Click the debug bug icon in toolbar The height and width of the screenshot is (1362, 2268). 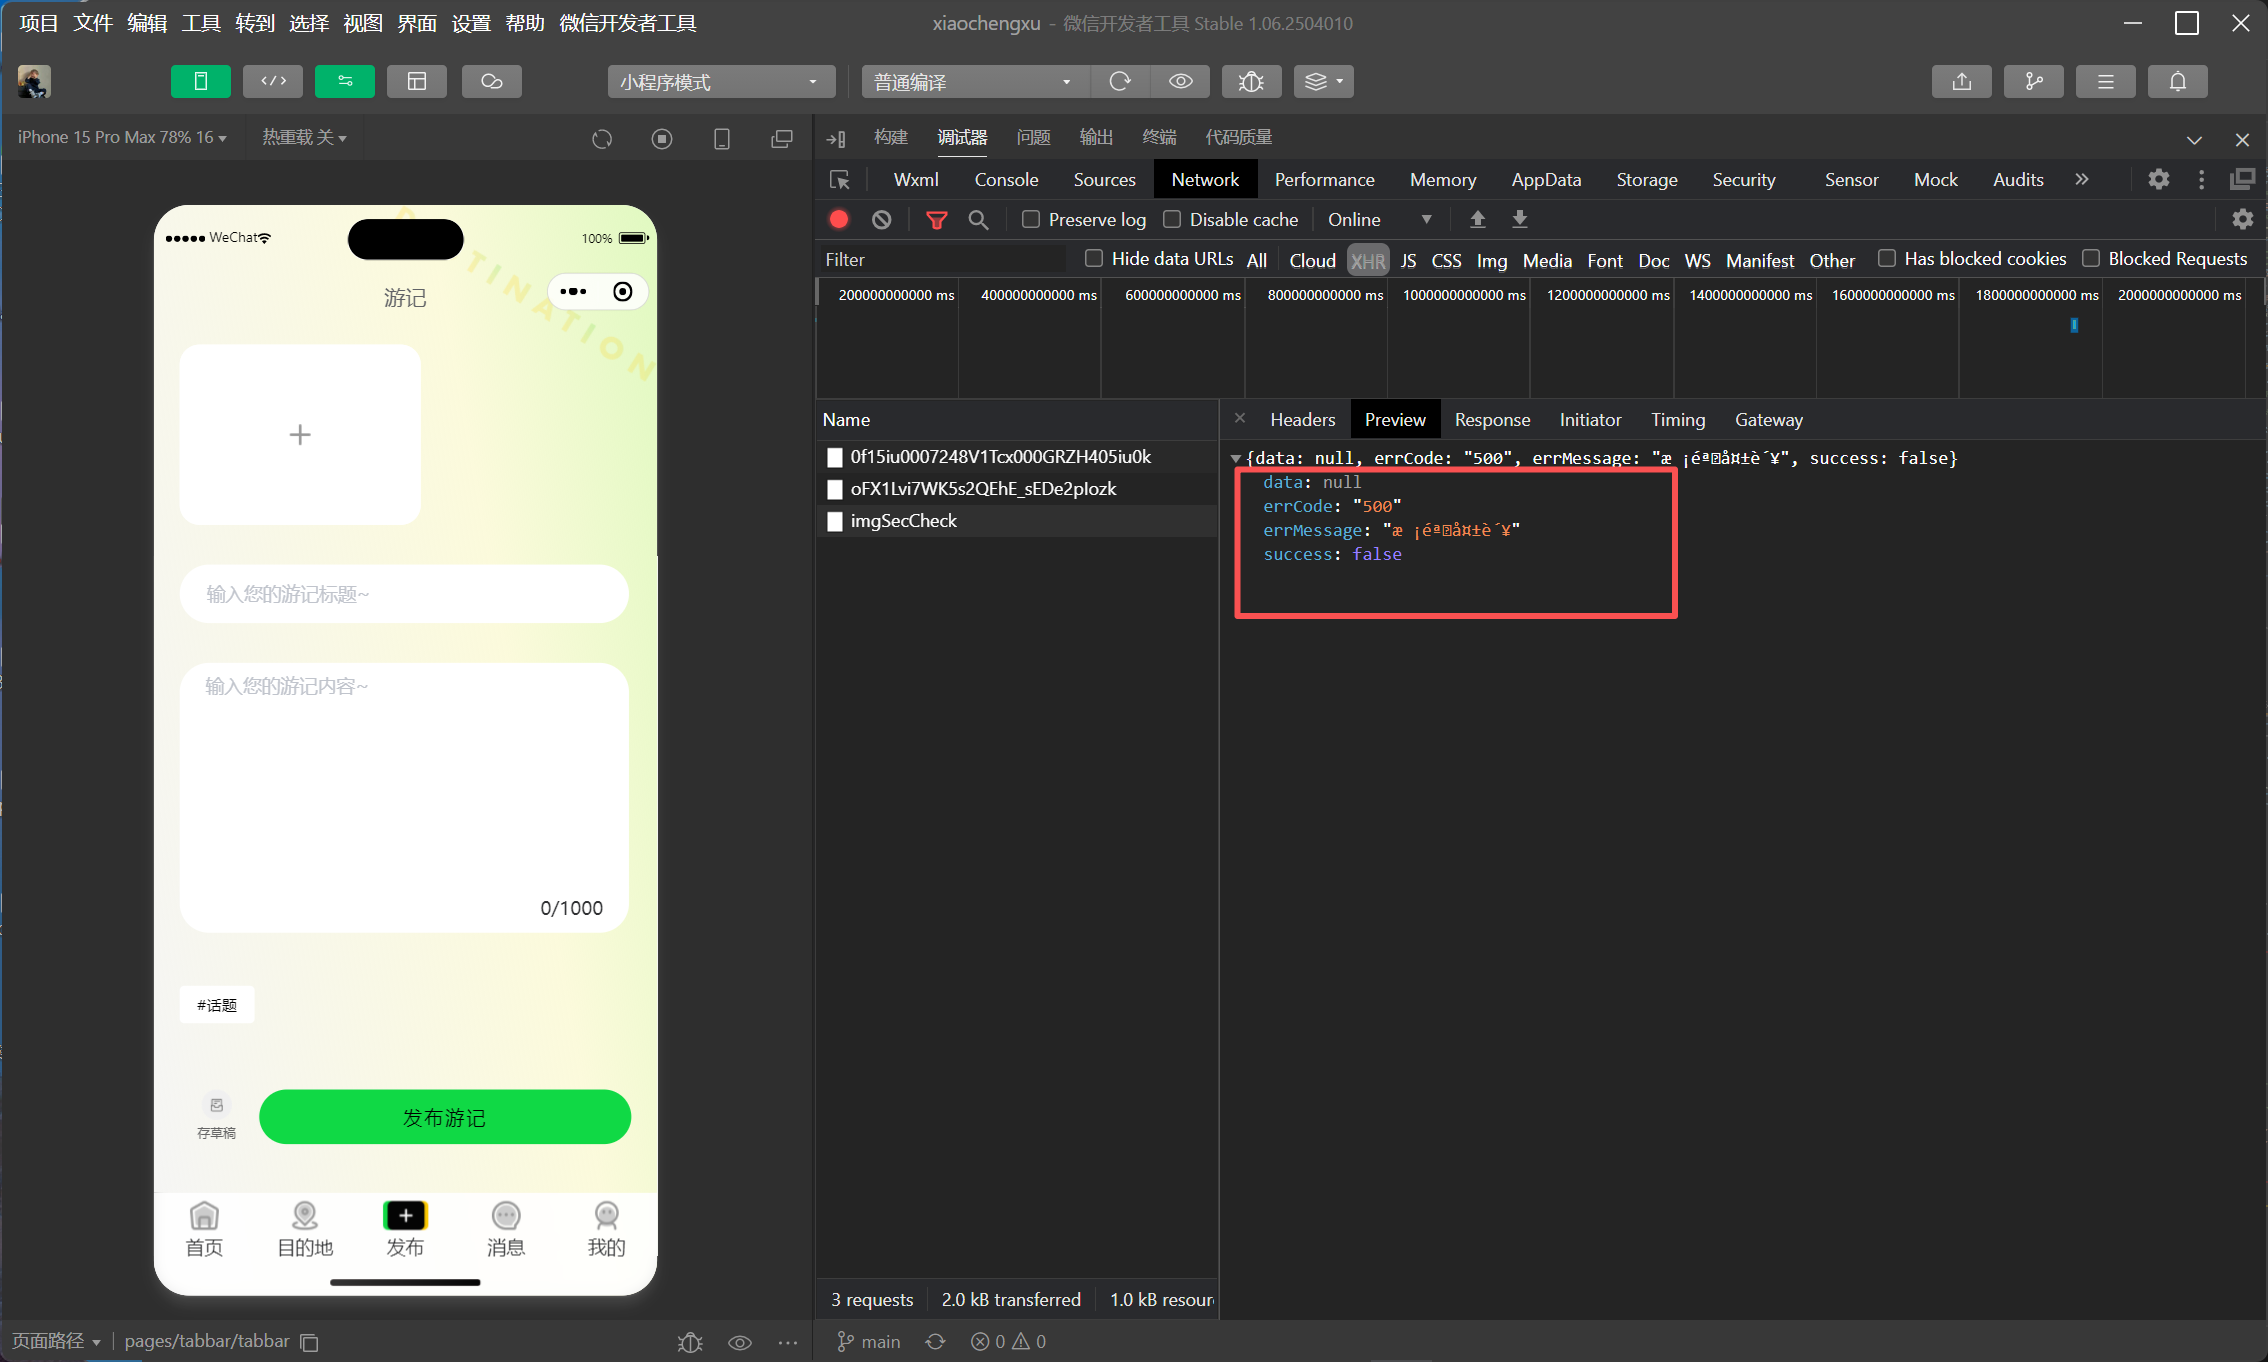tap(1251, 81)
